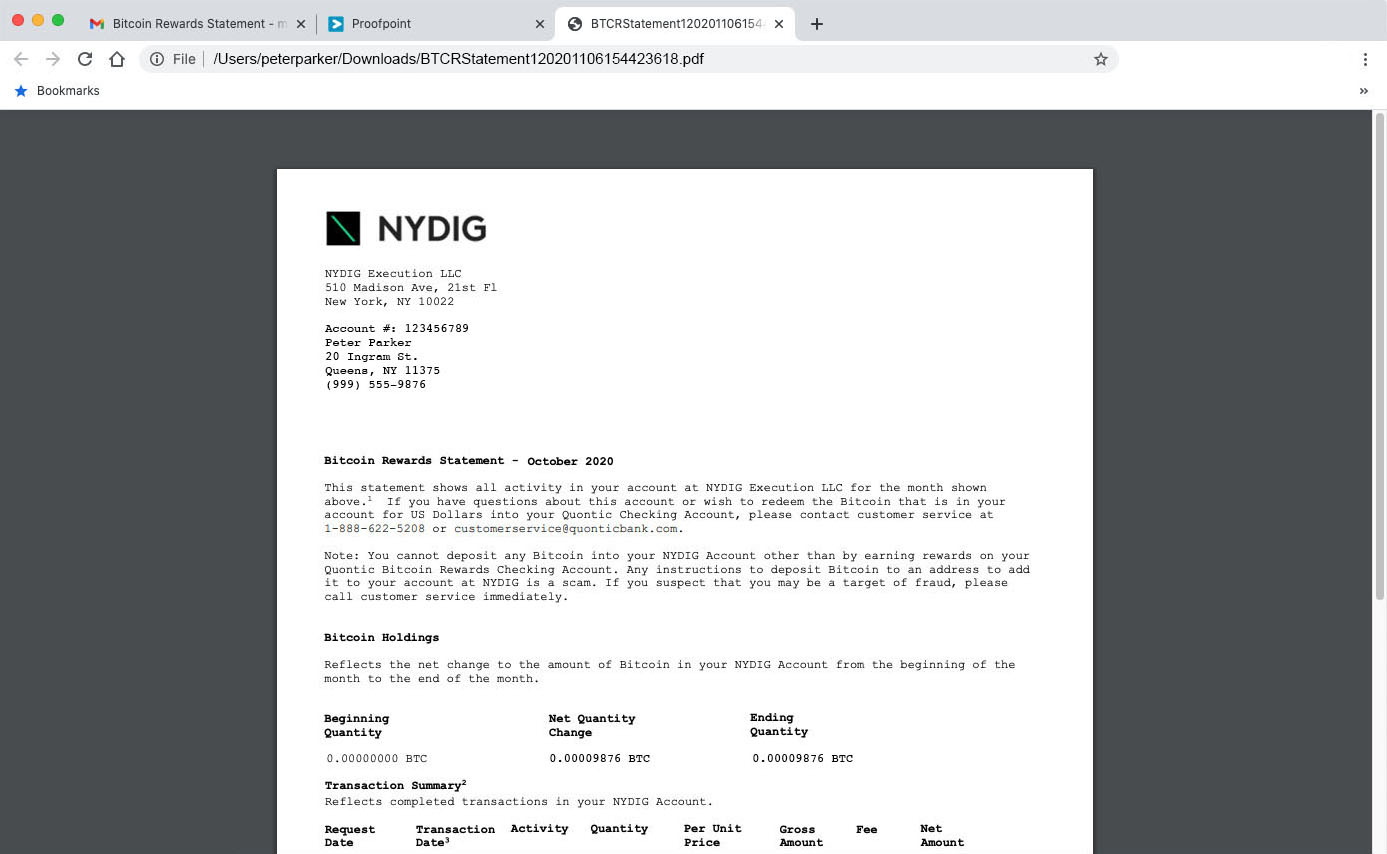The width and height of the screenshot is (1387, 854).
Task: Click the Bitcoin Holdings heading
Action: [381, 638]
